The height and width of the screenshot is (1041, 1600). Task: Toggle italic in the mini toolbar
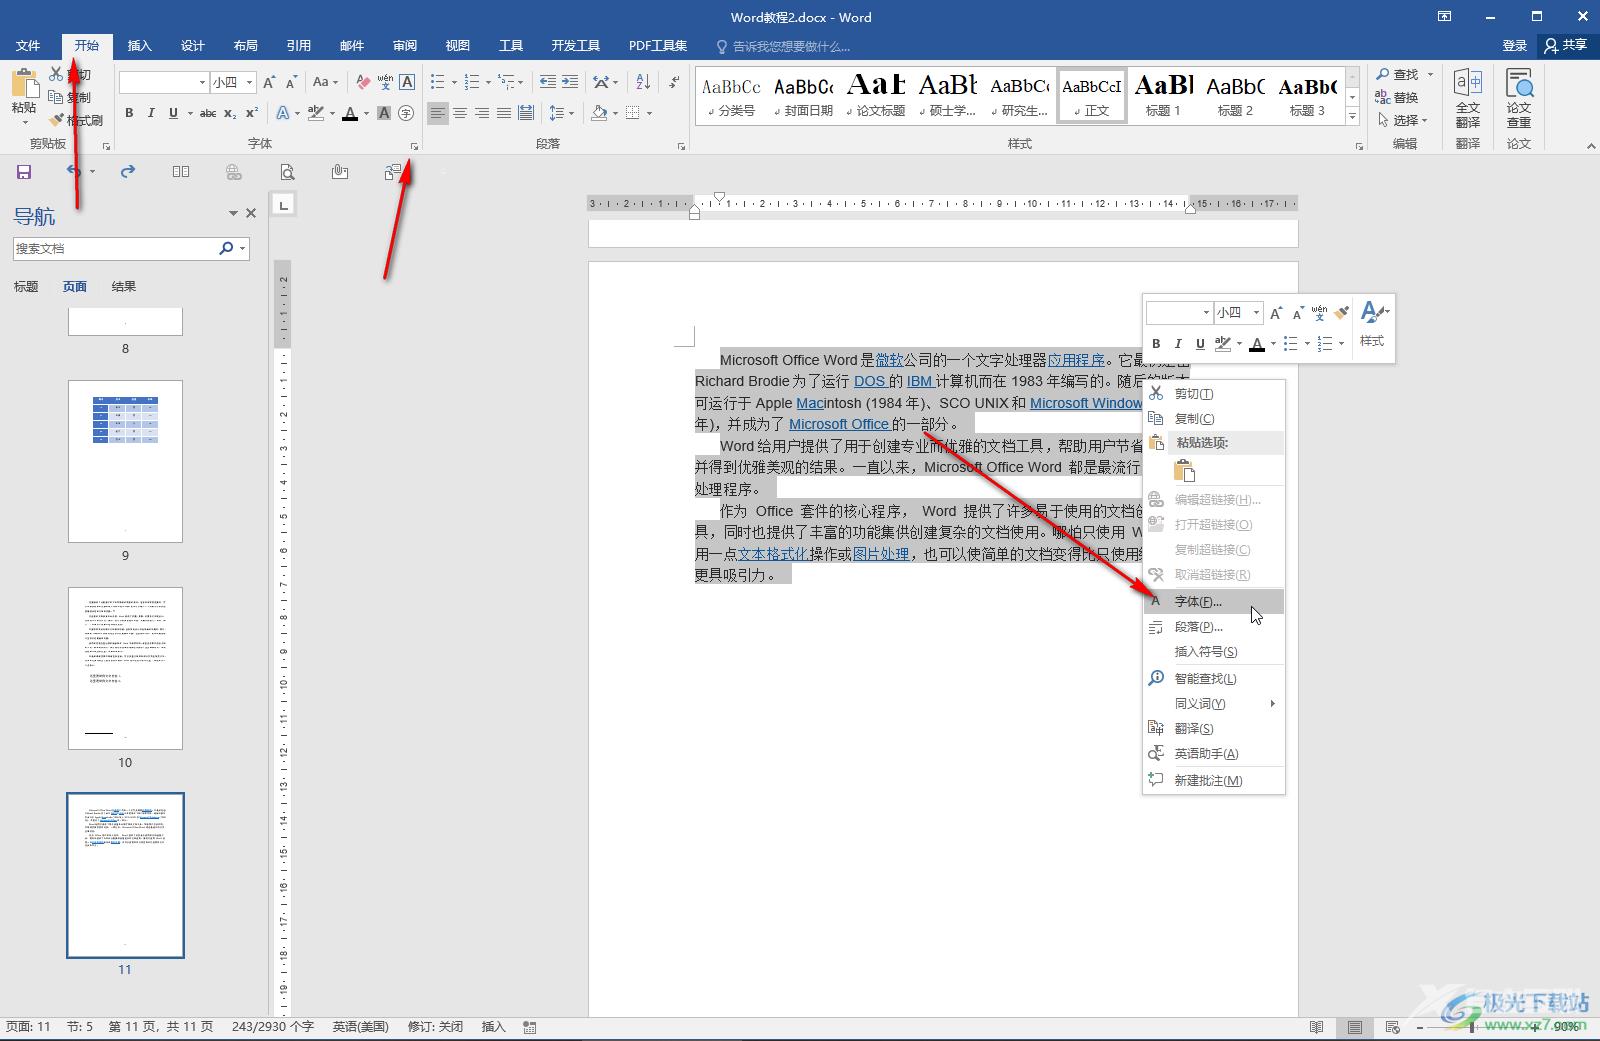(x=1178, y=343)
